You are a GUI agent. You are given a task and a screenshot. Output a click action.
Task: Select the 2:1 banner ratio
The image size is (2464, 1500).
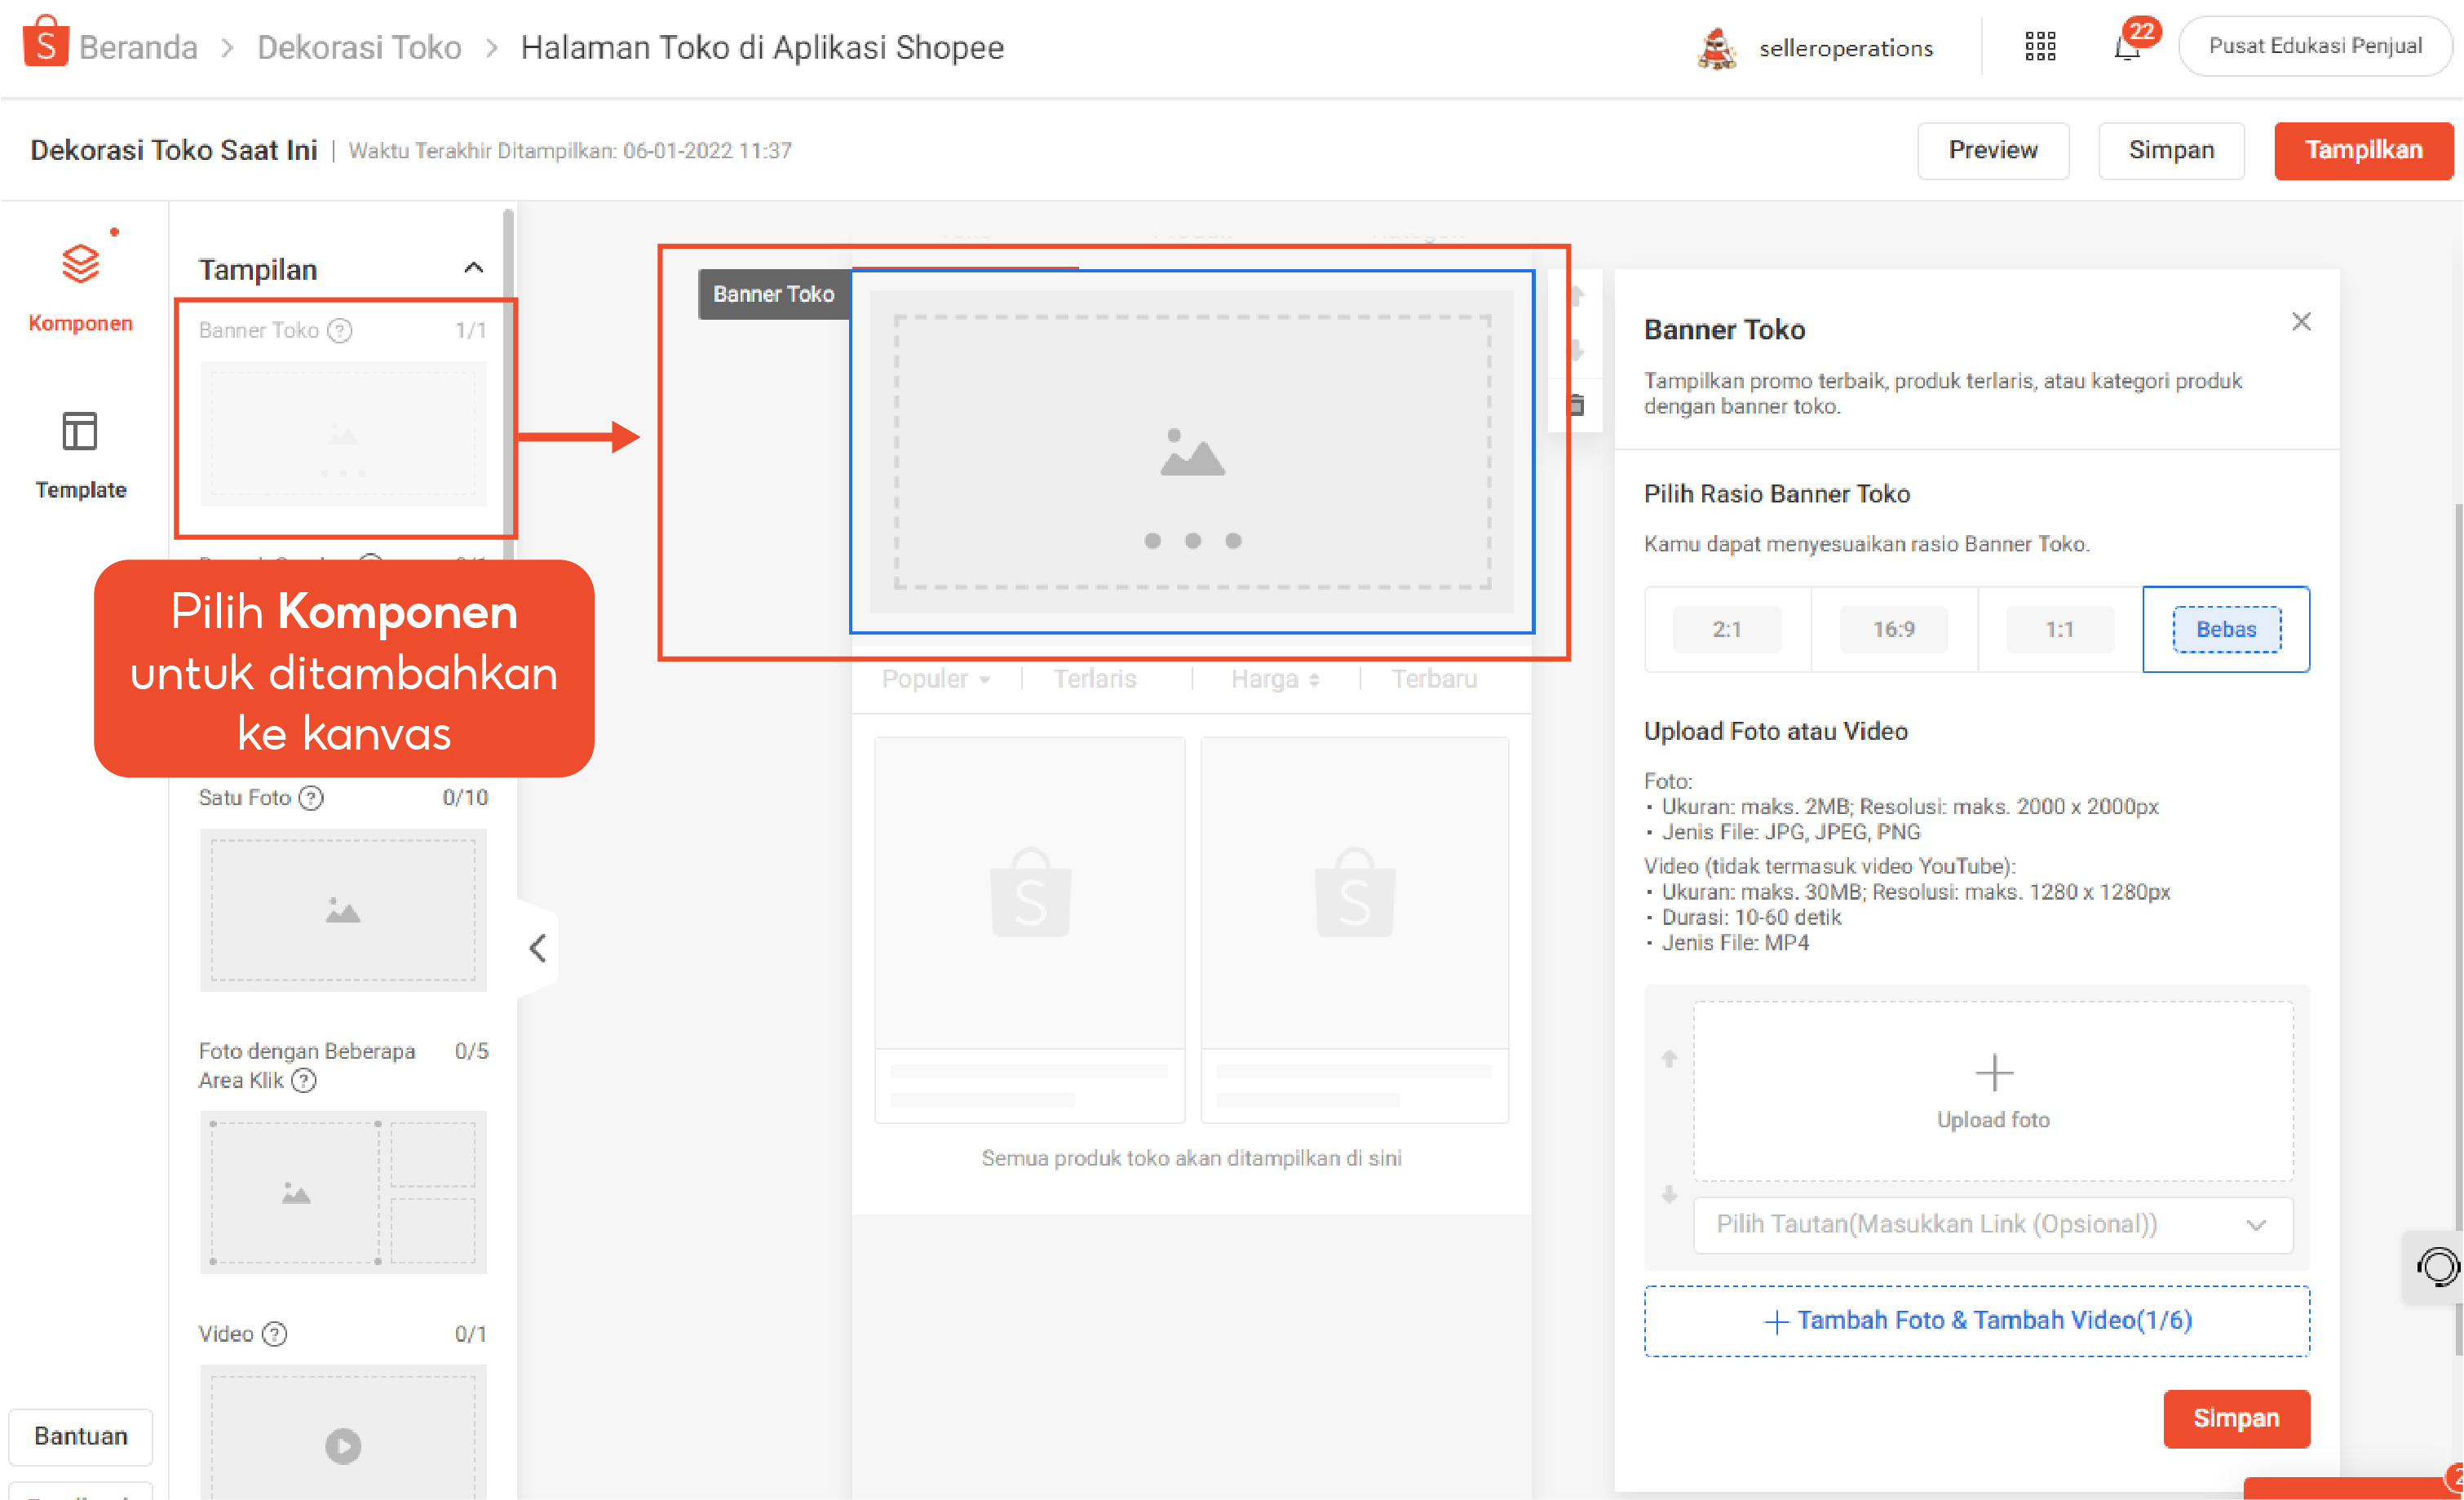pyautogui.click(x=1727, y=630)
